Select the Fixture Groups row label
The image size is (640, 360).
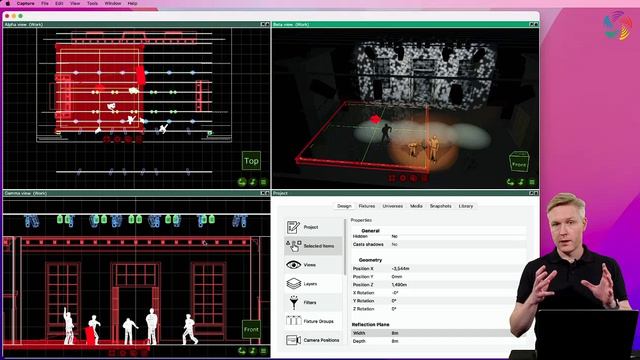318,321
